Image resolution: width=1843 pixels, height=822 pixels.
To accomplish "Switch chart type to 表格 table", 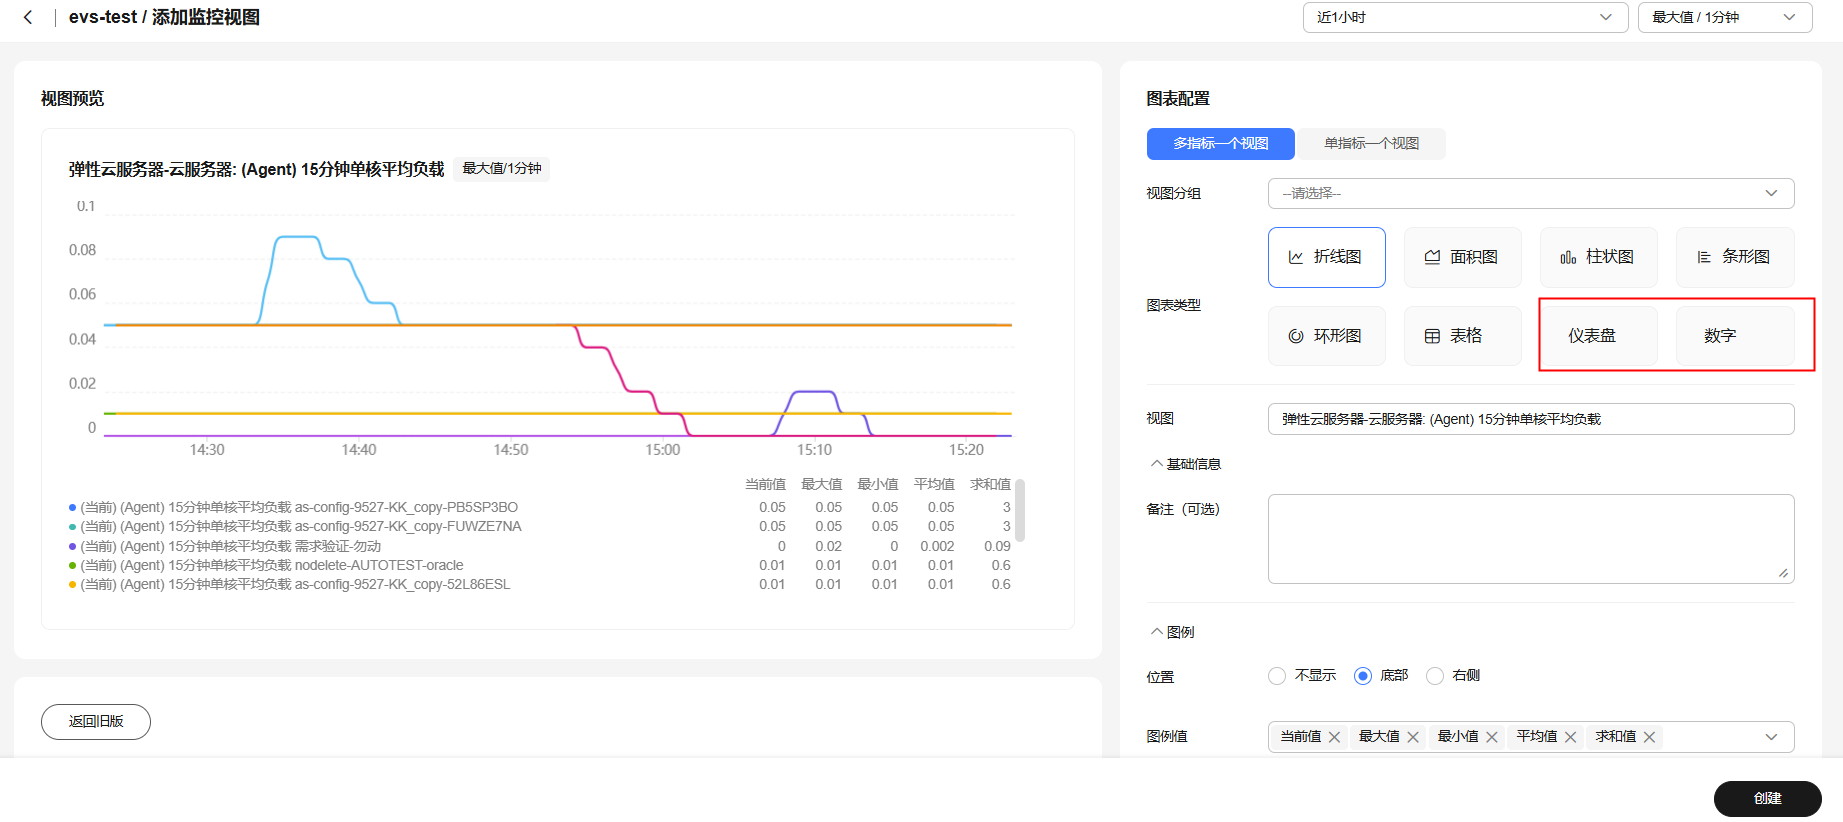I will (1463, 336).
